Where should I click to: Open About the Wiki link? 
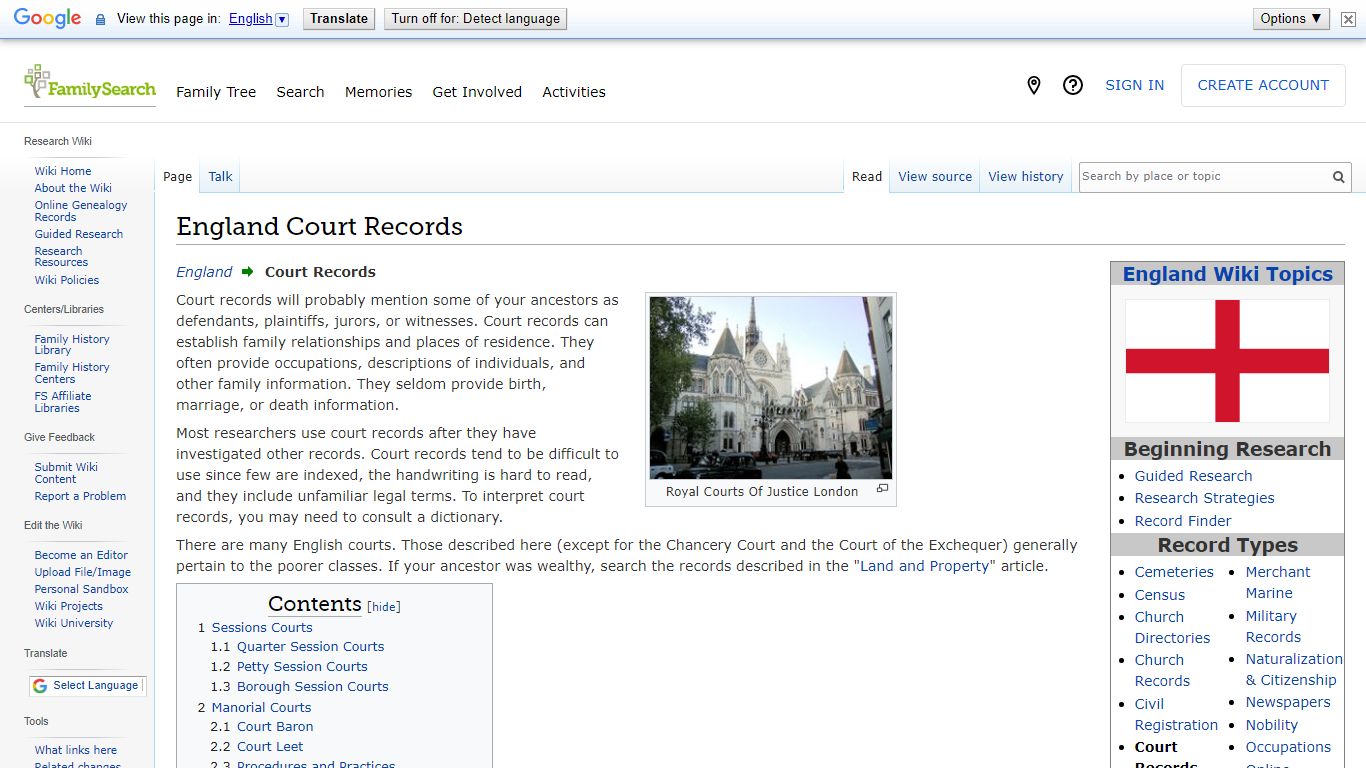click(x=73, y=188)
